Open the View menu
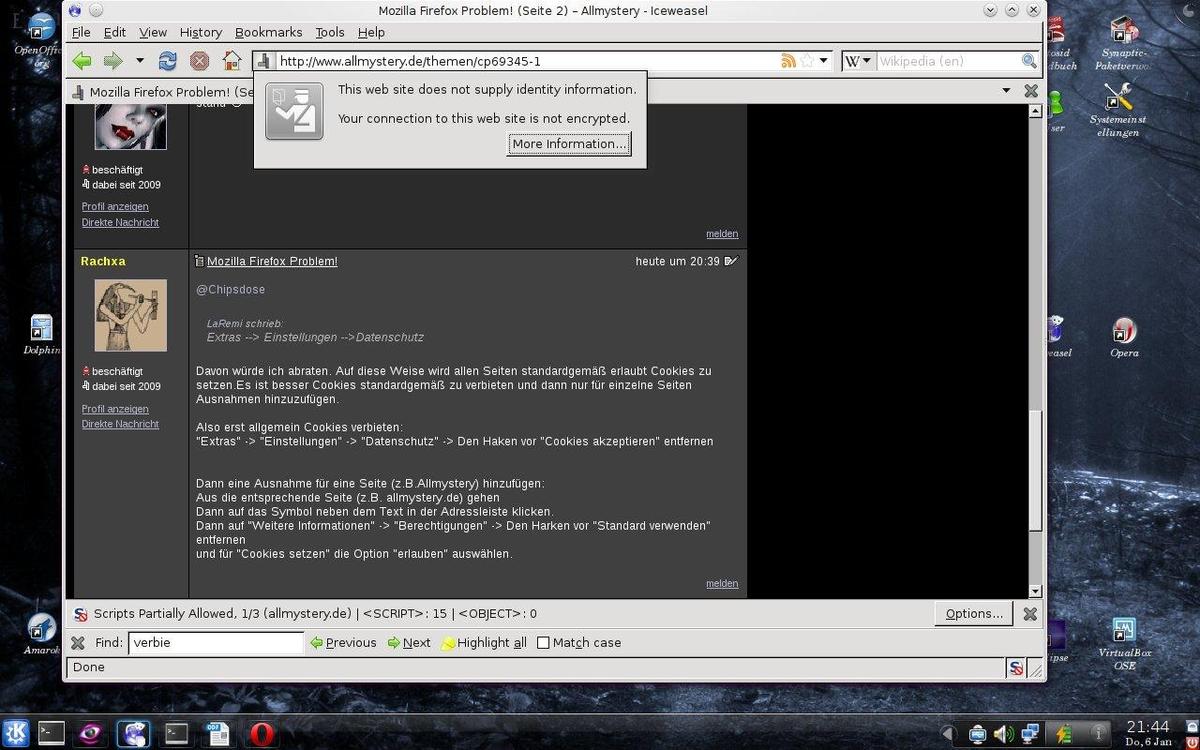Image resolution: width=1200 pixels, height=750 pixels. click(153, 32)
